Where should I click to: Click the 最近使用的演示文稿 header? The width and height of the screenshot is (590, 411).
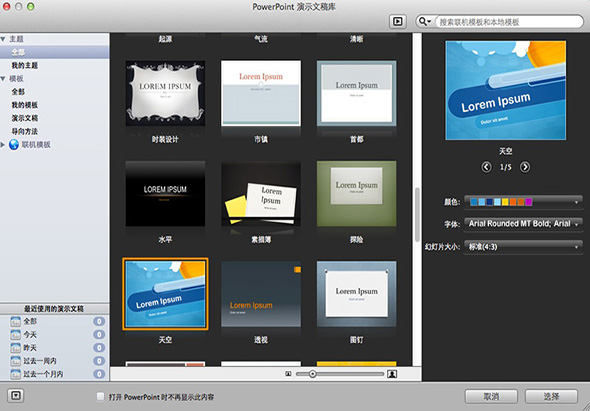click(x=54, y=309)
